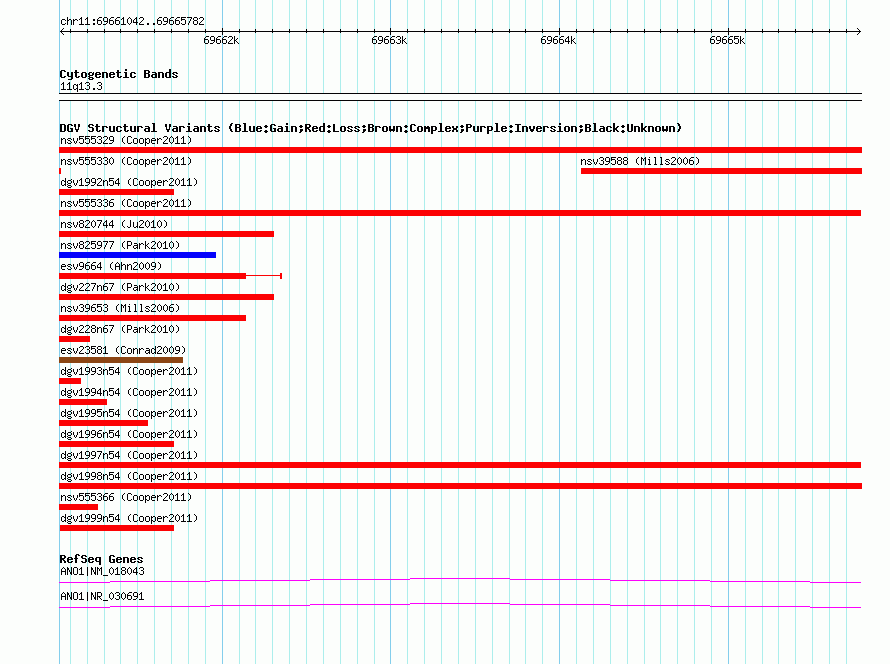Screen dimensions: 890x664
Task: Select the dgv1995n54 red bar
Action: click(103, 423)
